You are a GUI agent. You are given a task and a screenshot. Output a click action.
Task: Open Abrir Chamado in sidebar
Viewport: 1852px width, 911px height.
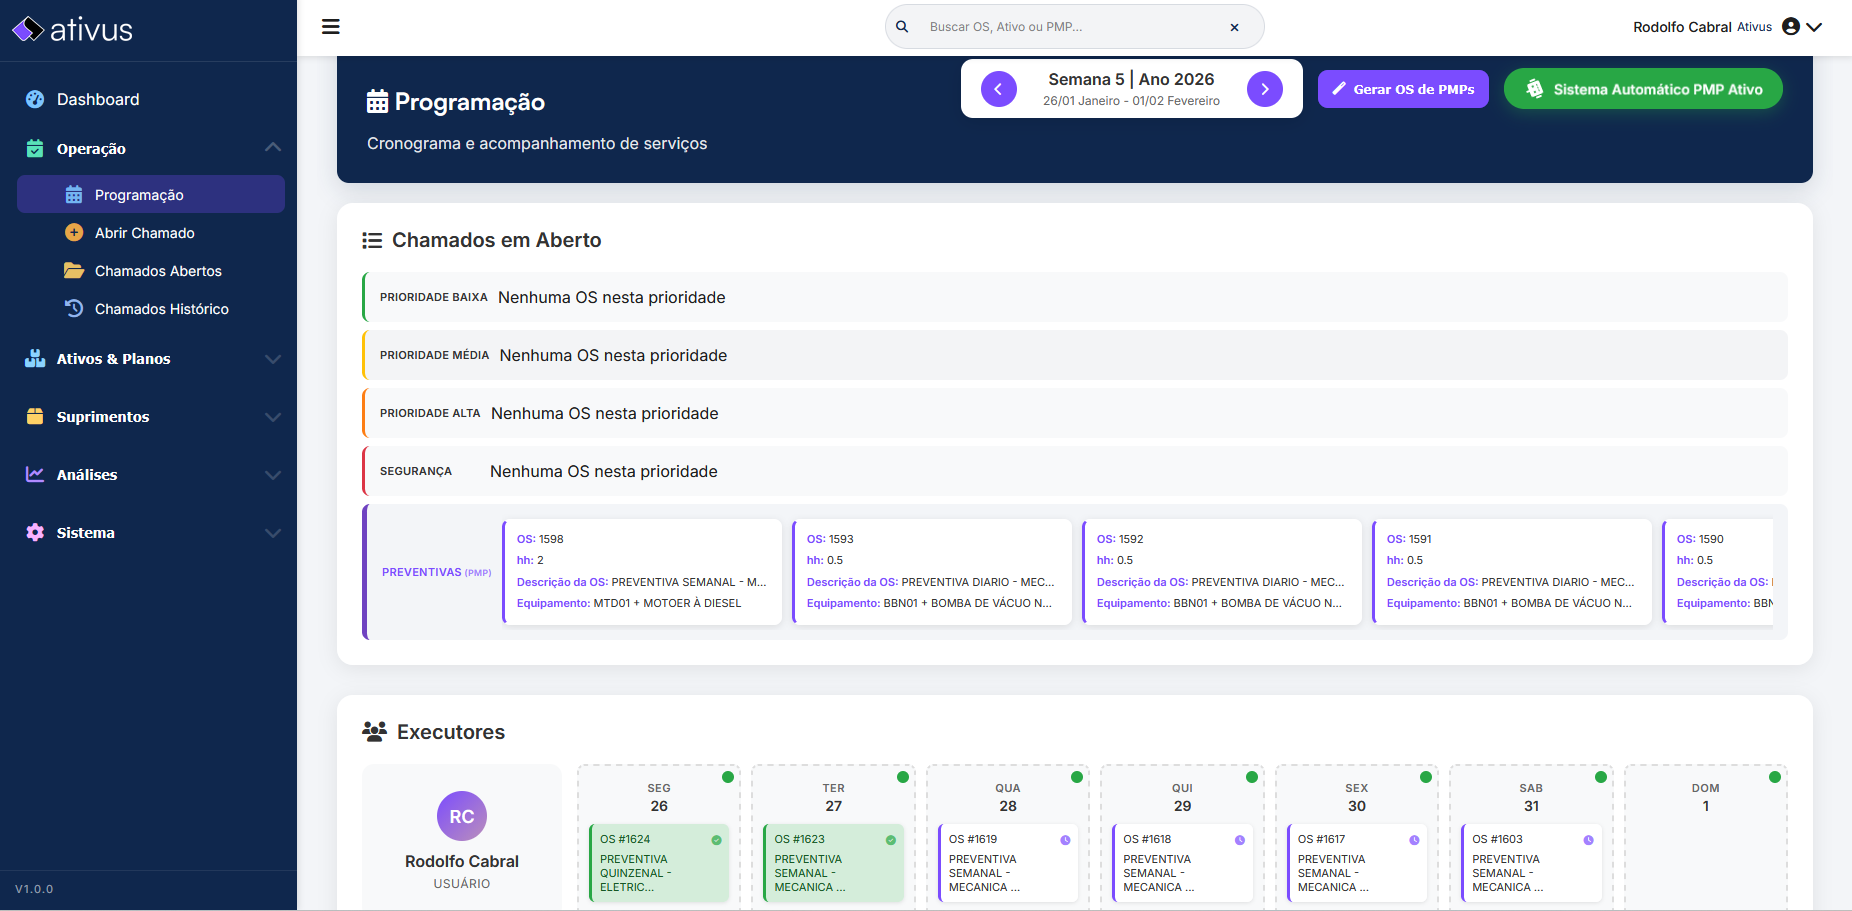pyautogui.click(x=144, y=233)
